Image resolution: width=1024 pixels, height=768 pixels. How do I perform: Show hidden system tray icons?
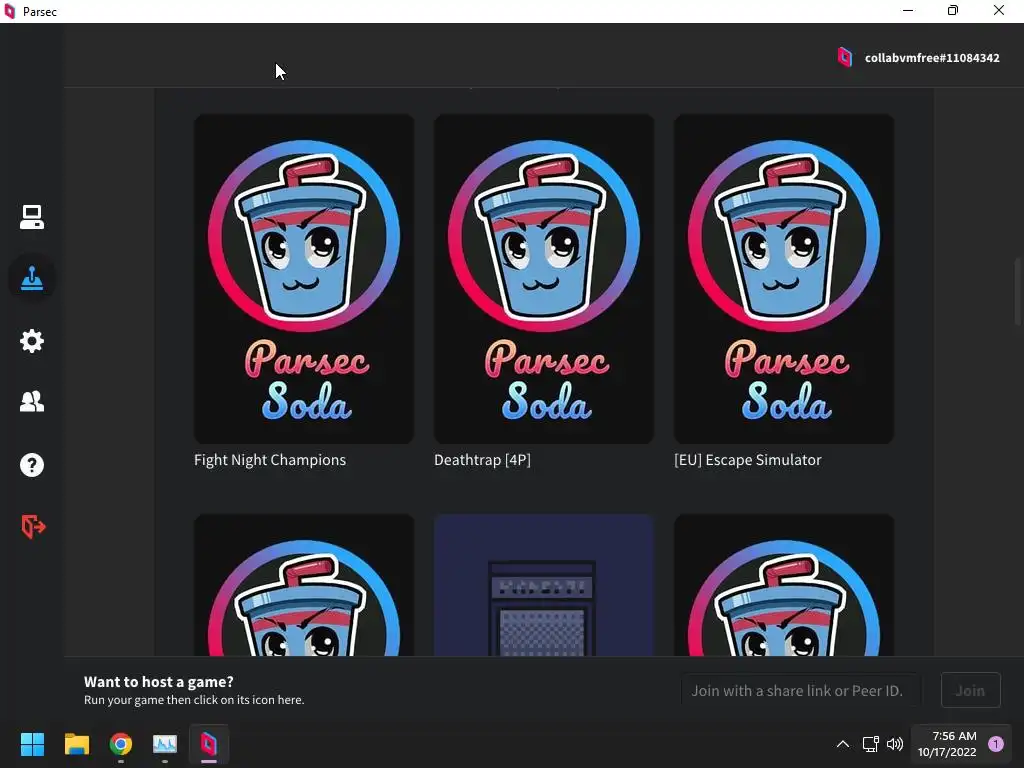(843, 744)
